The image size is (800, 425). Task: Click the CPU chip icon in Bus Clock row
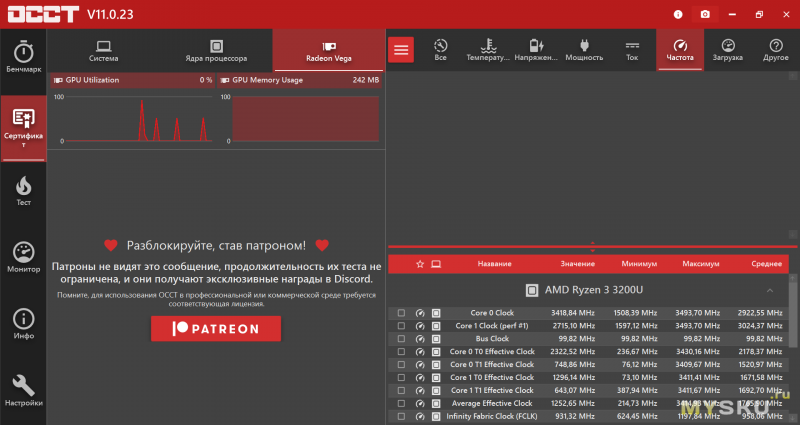[x=436, y=339]
